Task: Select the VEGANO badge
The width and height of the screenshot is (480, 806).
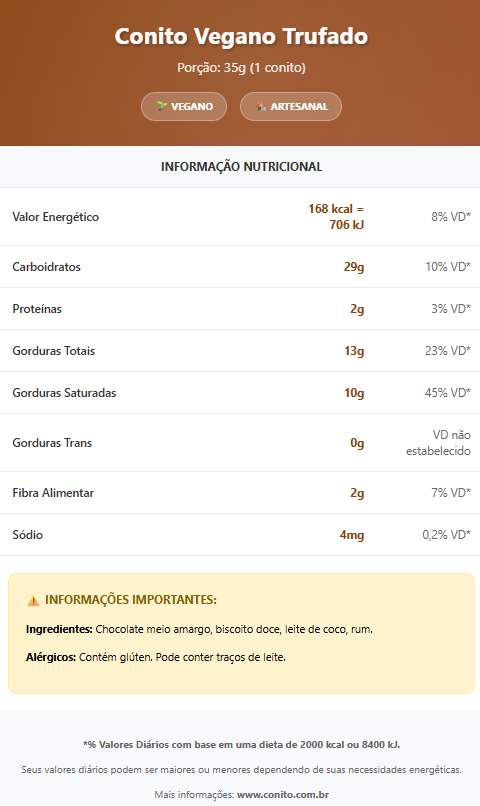Action: (184, 106)
